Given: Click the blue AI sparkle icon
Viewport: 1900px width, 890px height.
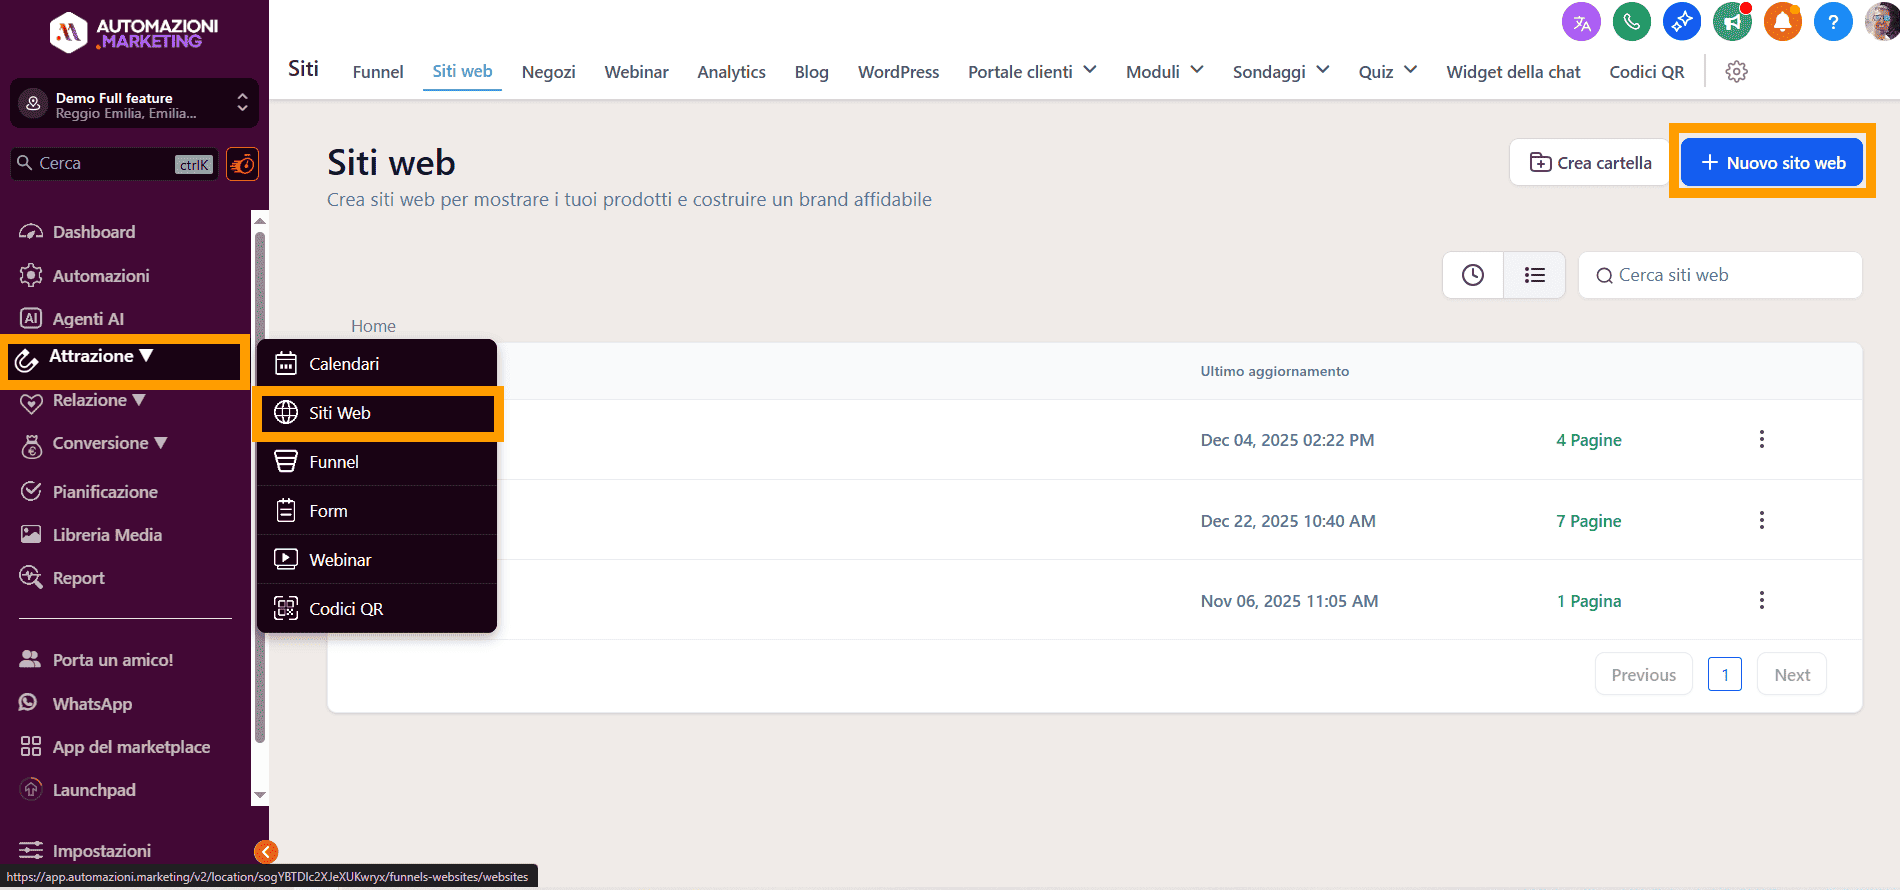Looking at the screenshot, I should click(x=1682, y=22).
